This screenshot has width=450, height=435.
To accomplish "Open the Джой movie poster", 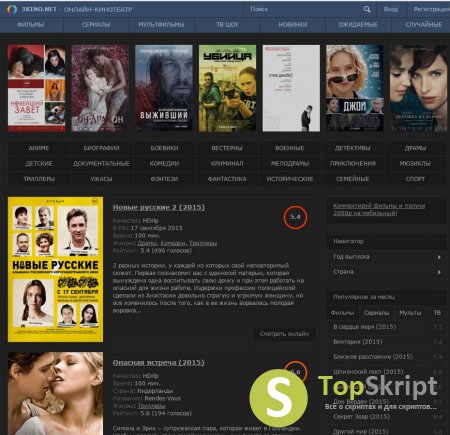I will point(355,88).
